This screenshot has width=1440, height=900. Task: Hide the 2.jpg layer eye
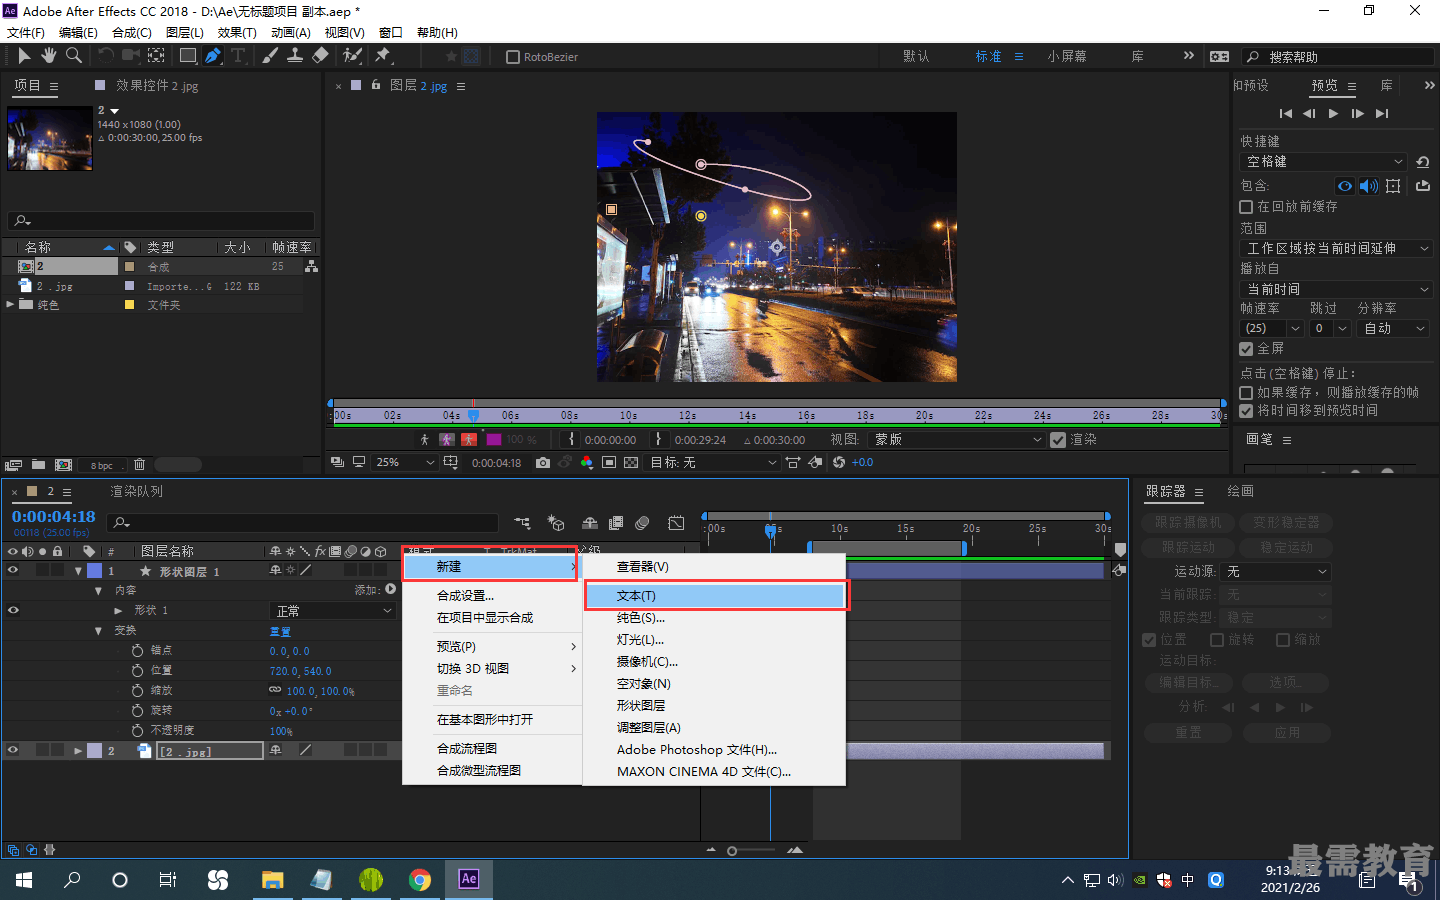pos(13,750)
